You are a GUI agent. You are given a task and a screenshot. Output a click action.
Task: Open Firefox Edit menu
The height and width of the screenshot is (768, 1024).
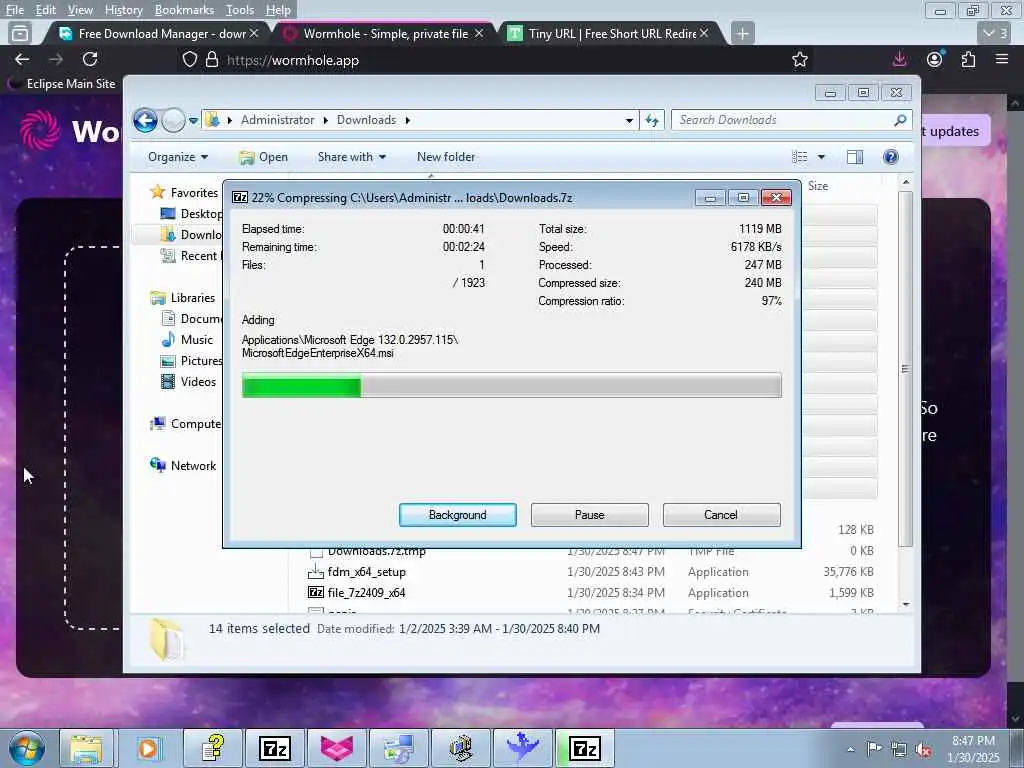tap(45, 10)
